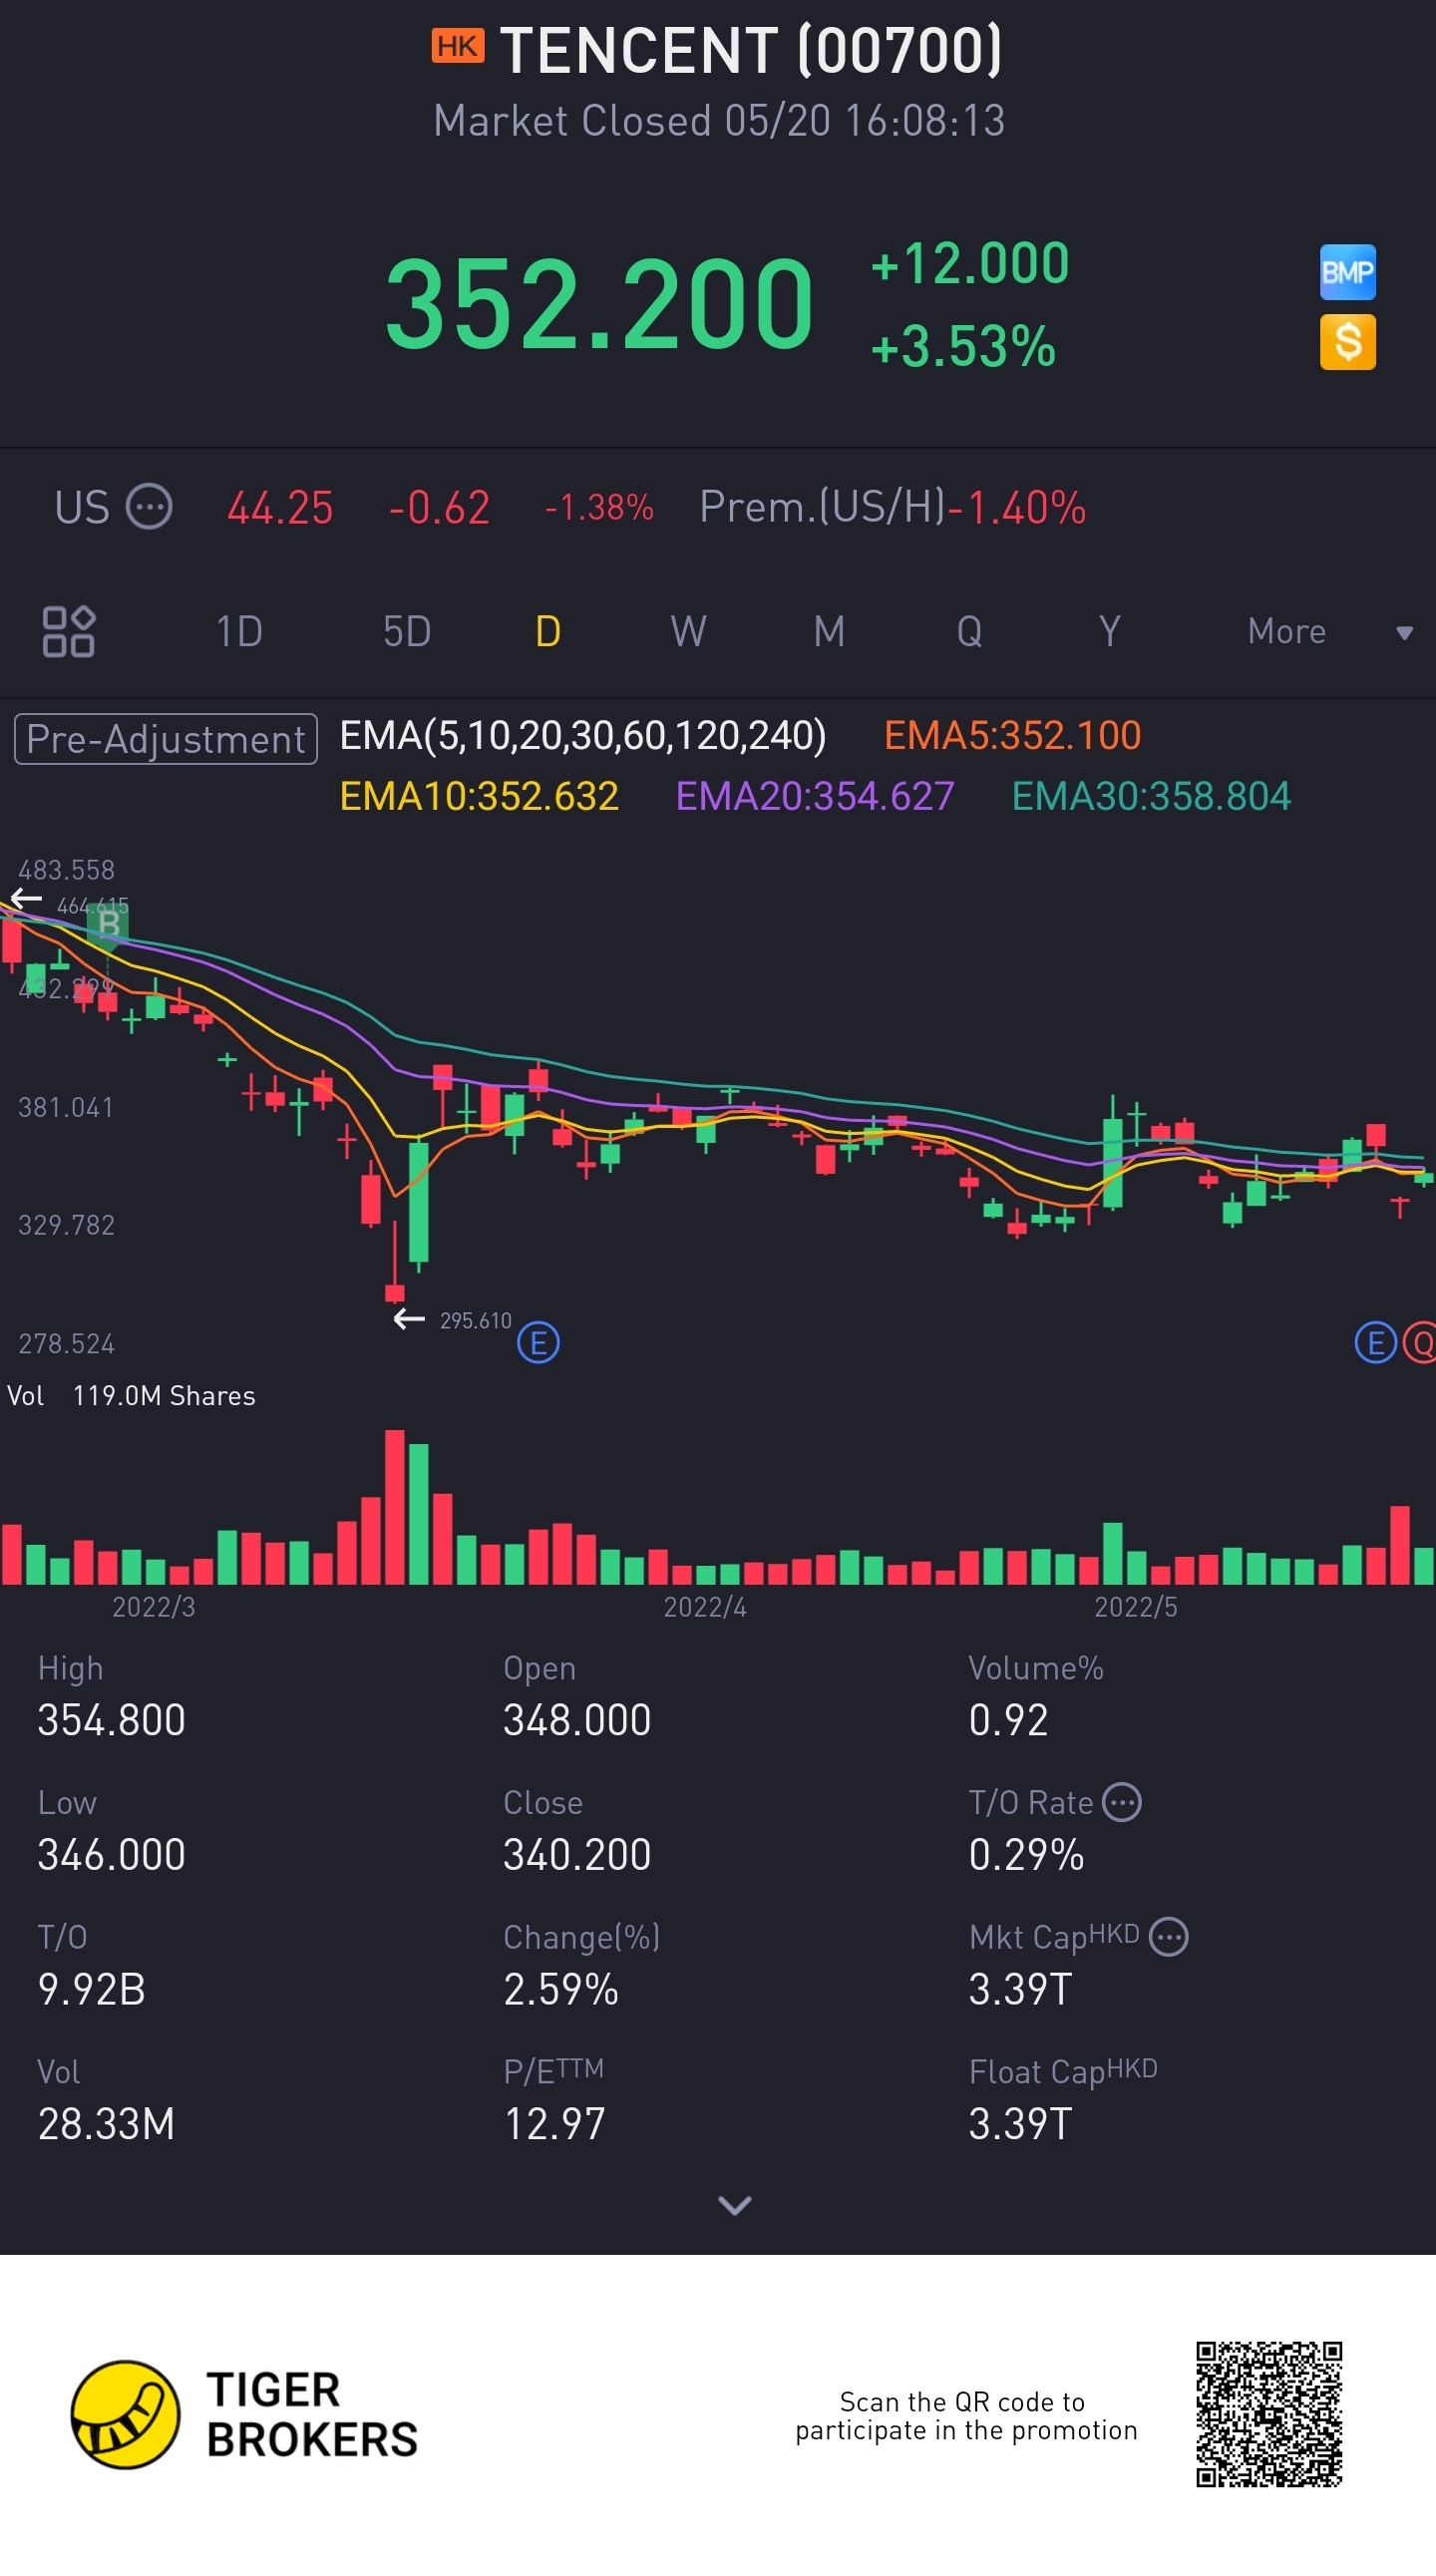Screen dimensions: 1436x2576
Task: Switch to the 5D chart tab
Action: tap(406, 631)
